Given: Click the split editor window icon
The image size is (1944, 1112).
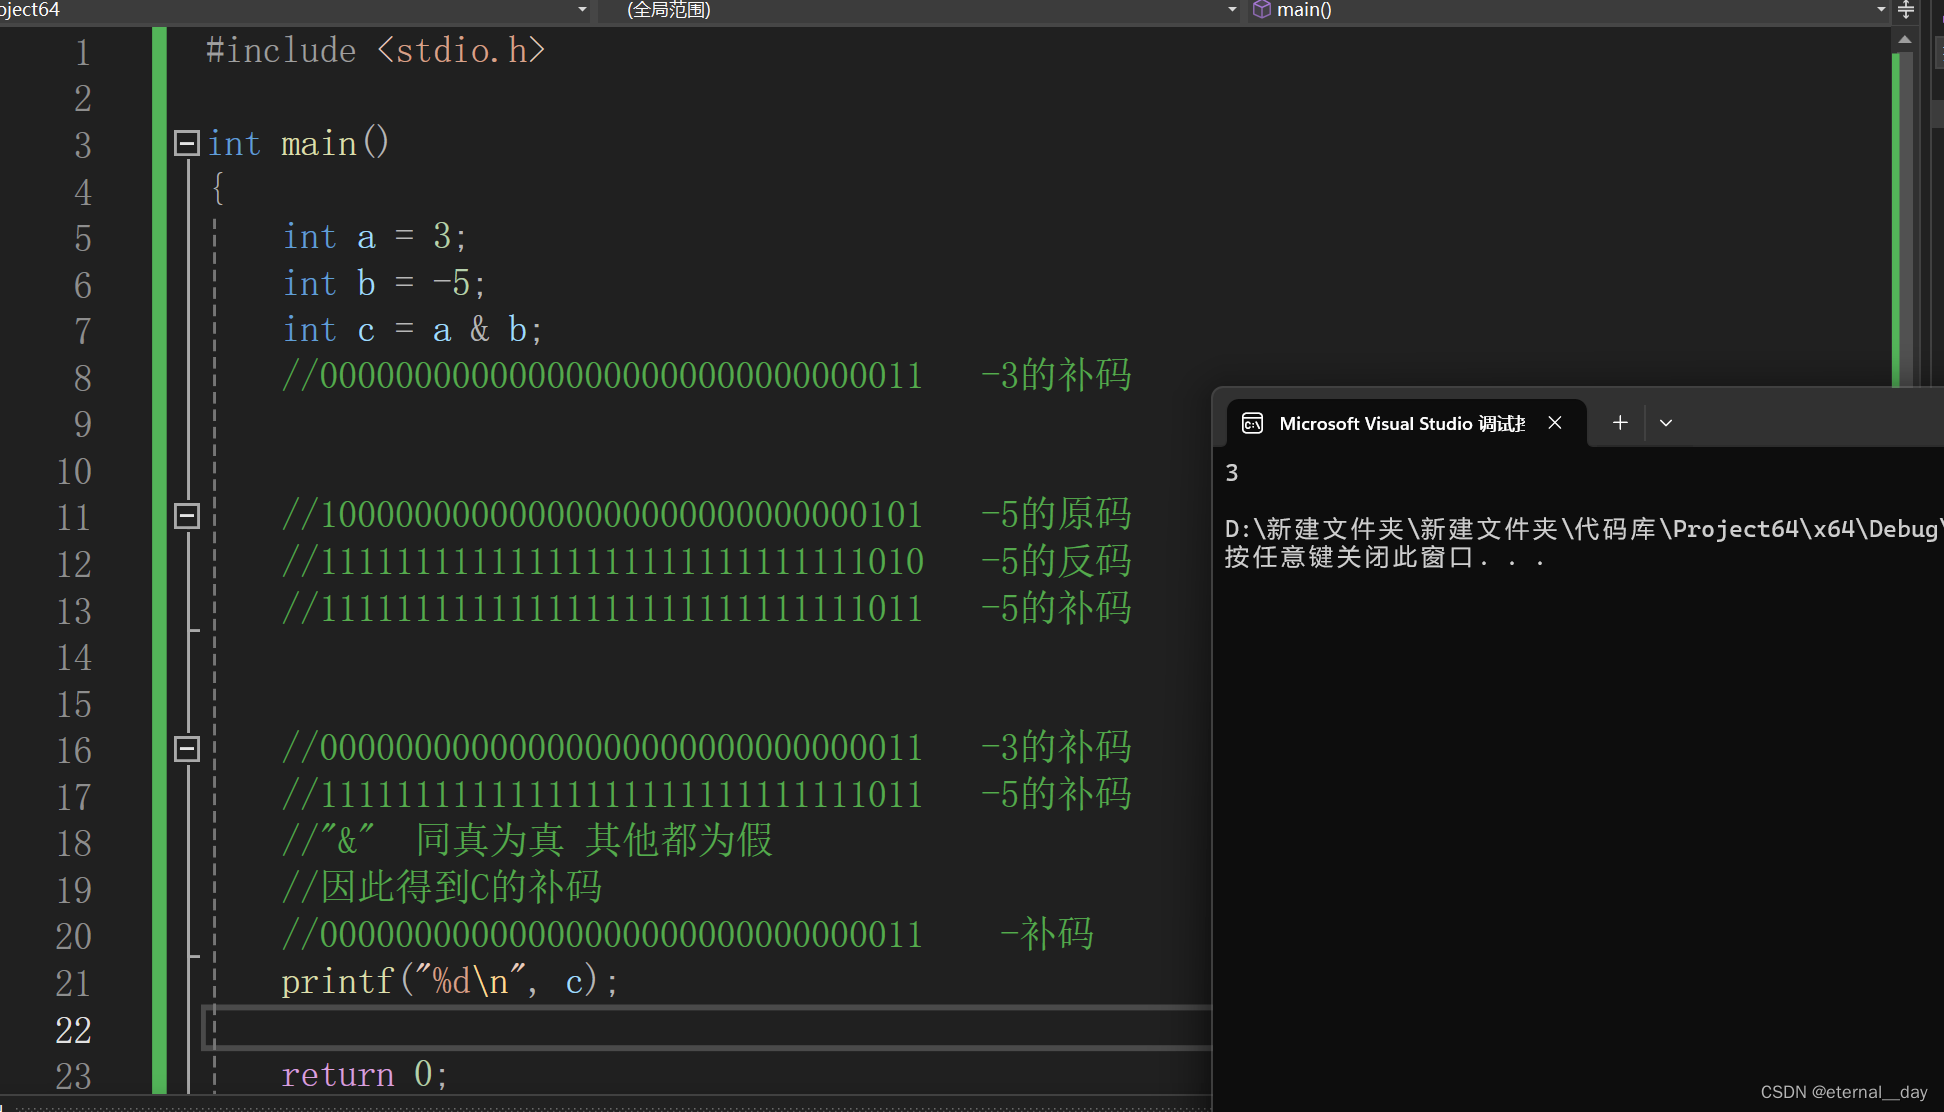Looking at the screenshot, I should click(1906, 10).
